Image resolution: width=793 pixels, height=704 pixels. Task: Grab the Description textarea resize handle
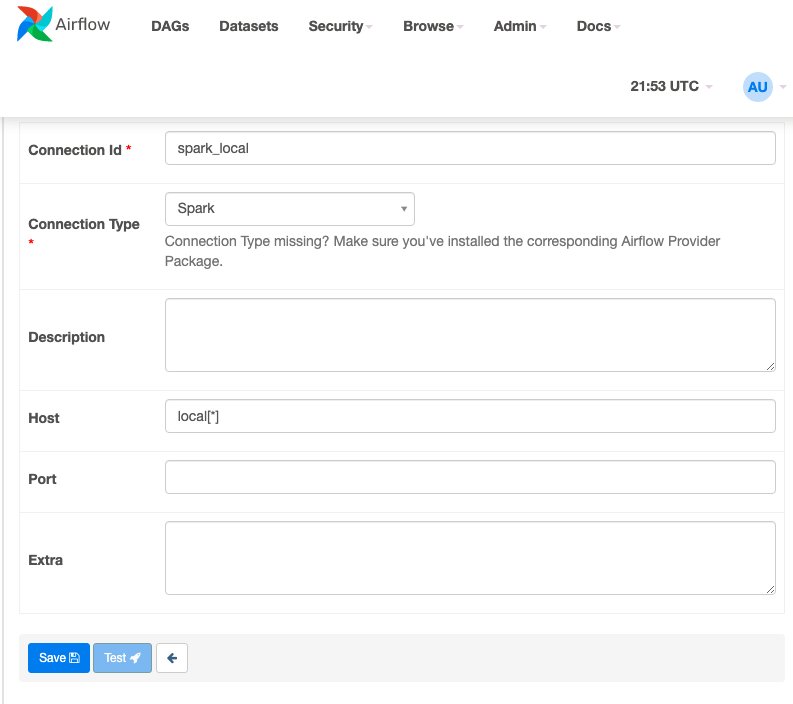(x=770, y=367)
